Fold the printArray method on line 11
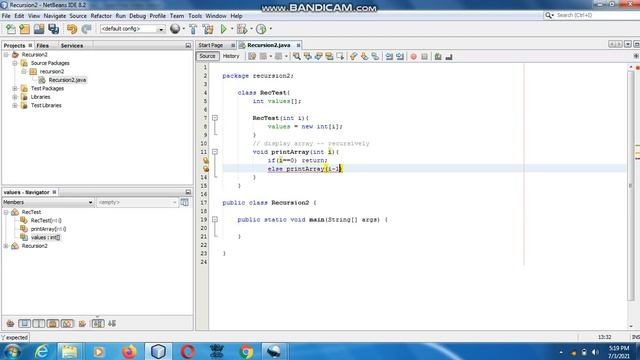The height and width of the screenshot is (360, 640). pyautogui.click(x=215, y=152)
